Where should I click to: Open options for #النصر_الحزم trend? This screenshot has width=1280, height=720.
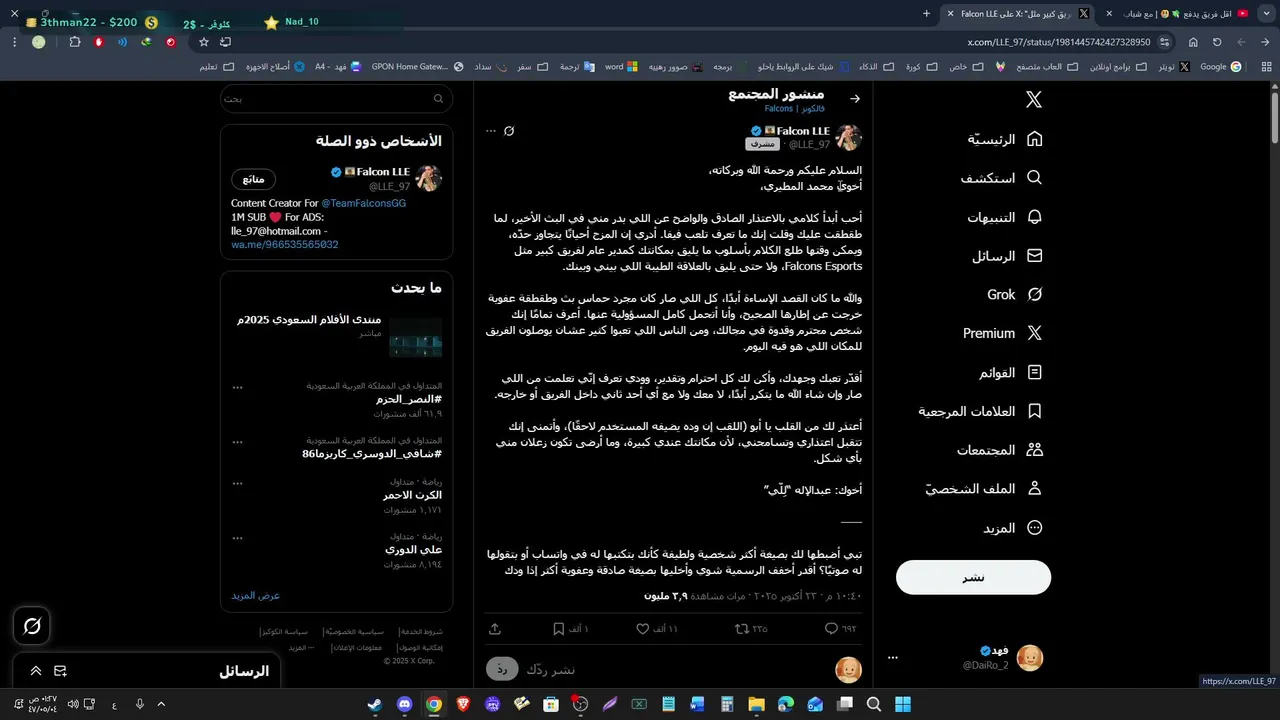tap(237, 386)
